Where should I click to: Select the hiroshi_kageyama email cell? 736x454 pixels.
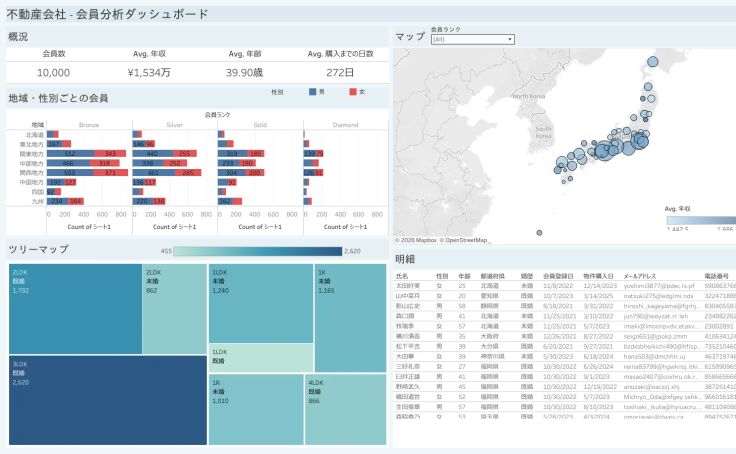point(662,306)
